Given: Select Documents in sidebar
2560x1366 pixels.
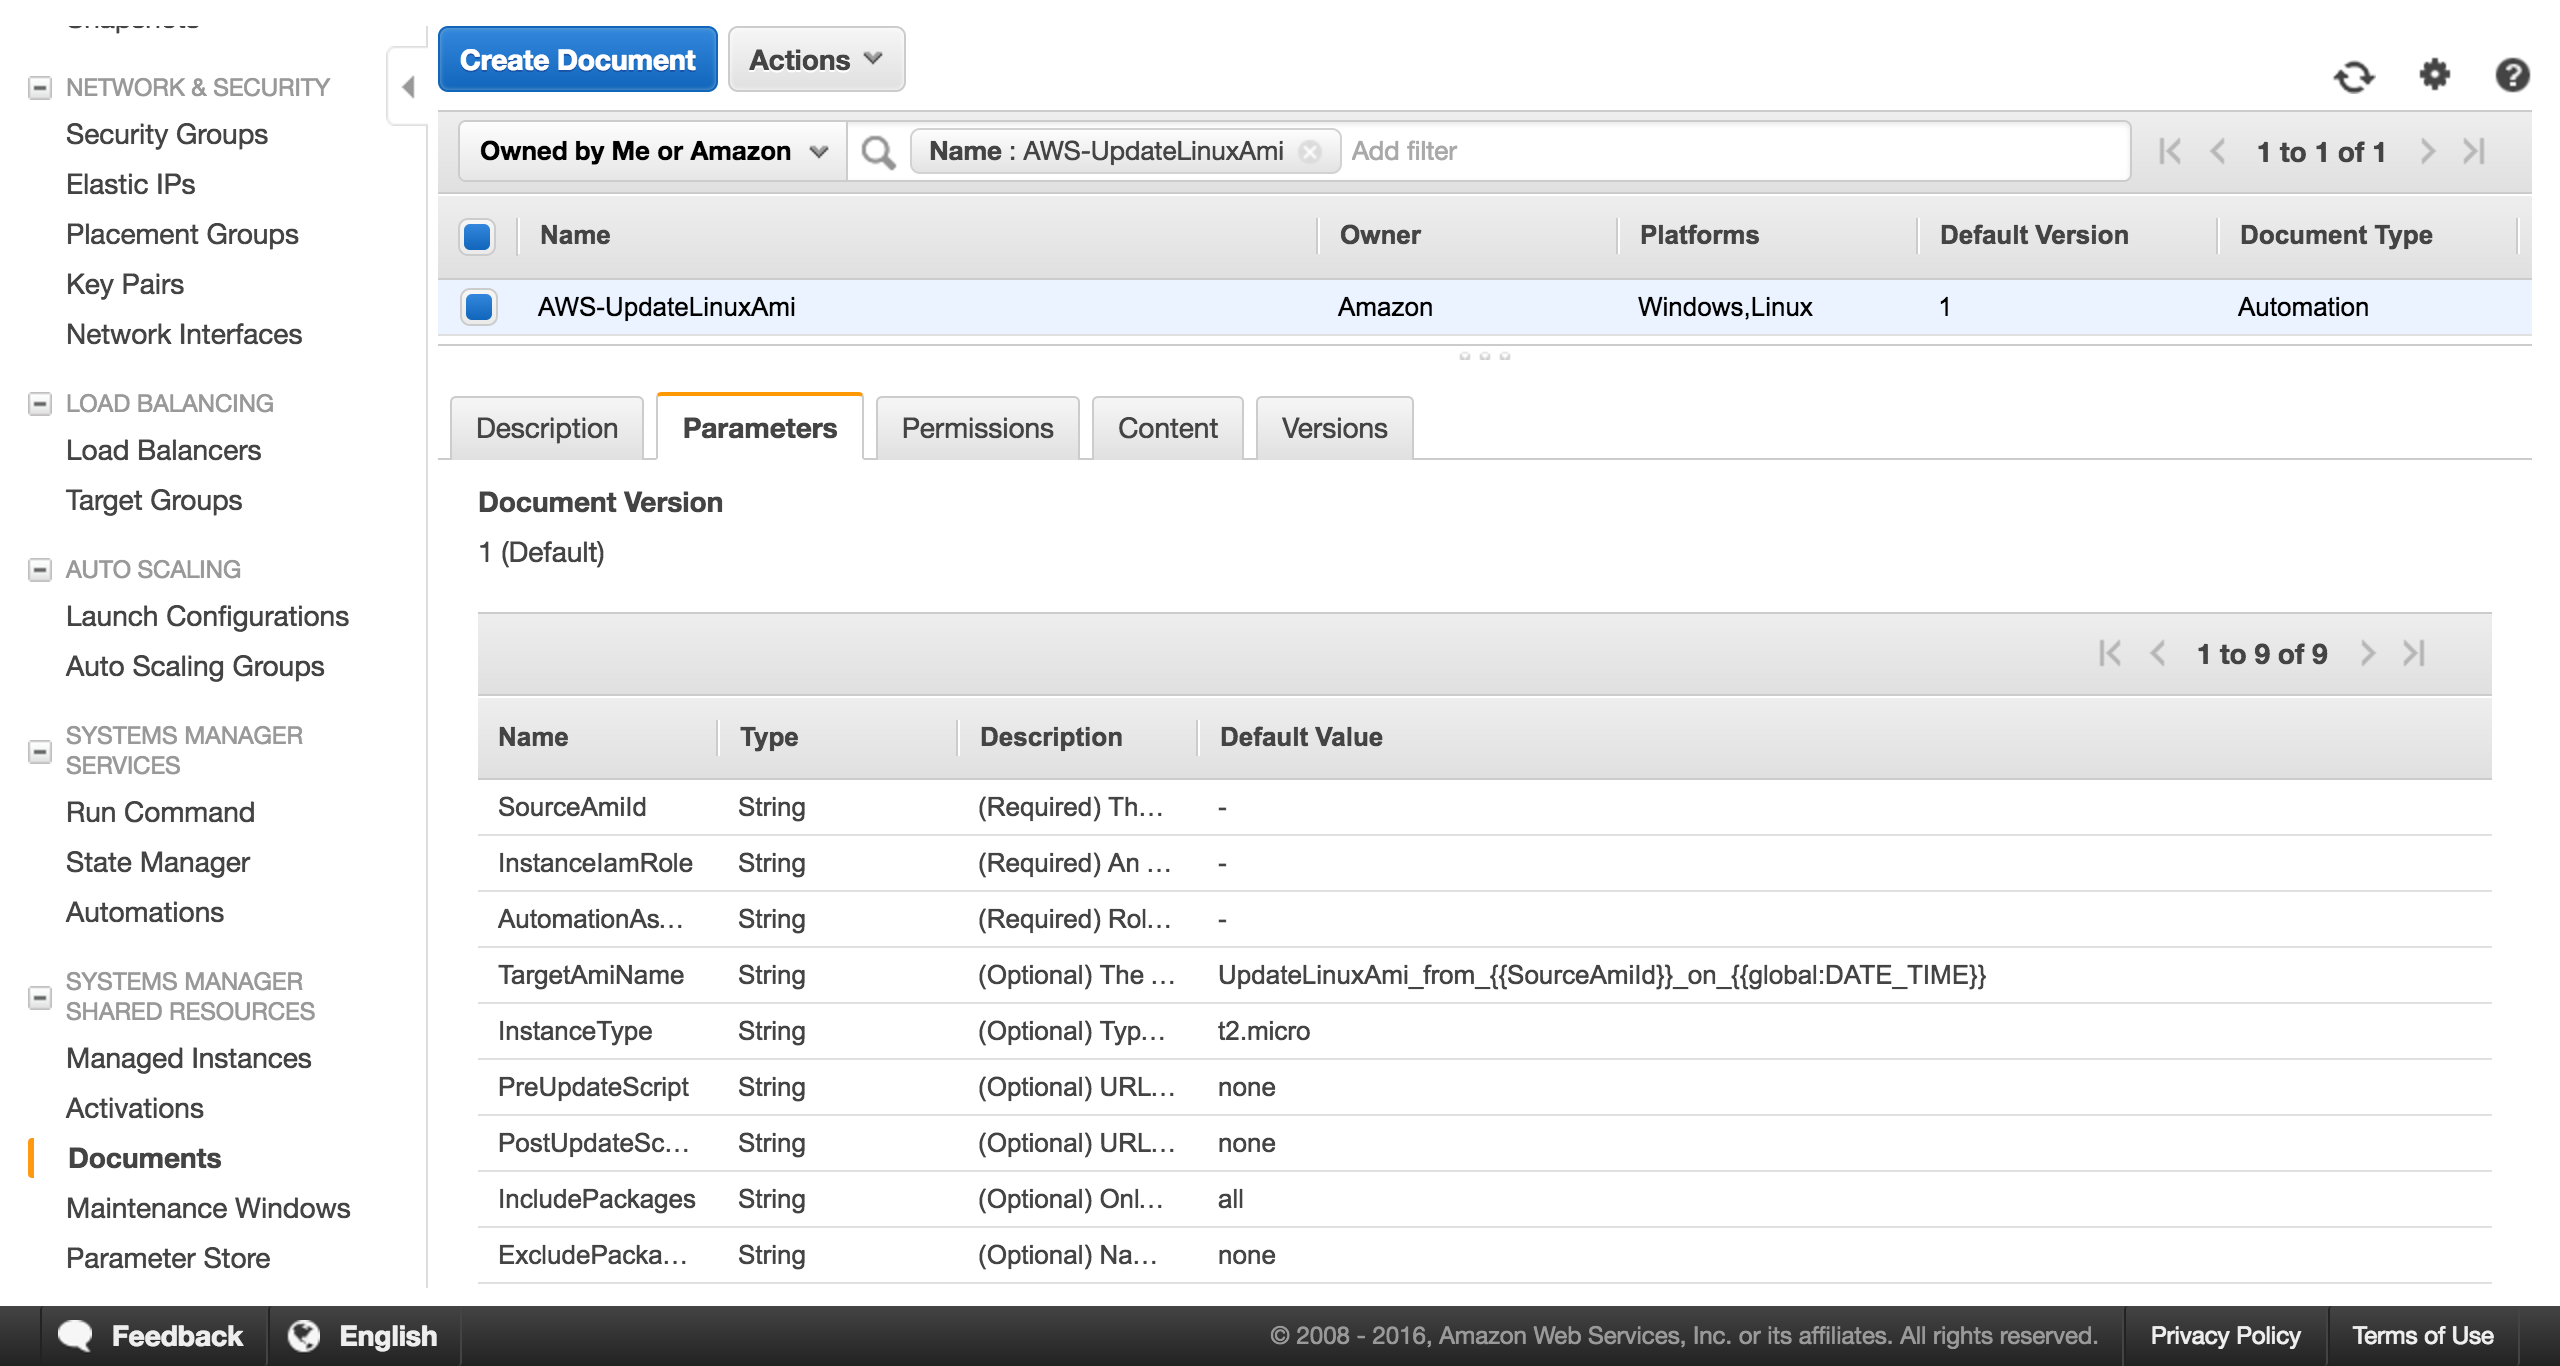Looking at the screenshot, I should point(145,1159).
